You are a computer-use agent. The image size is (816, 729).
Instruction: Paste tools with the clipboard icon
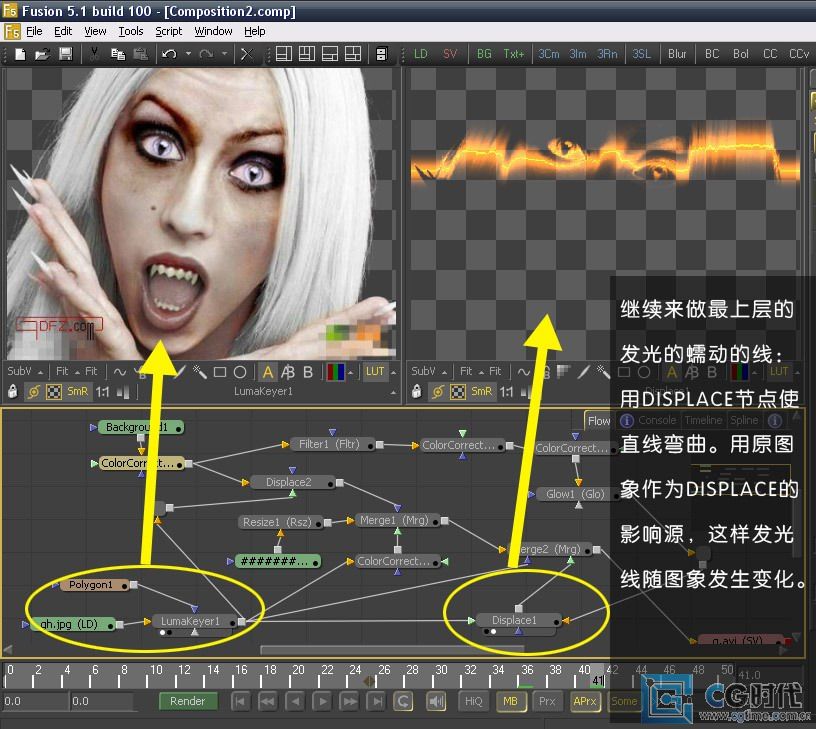140,54
